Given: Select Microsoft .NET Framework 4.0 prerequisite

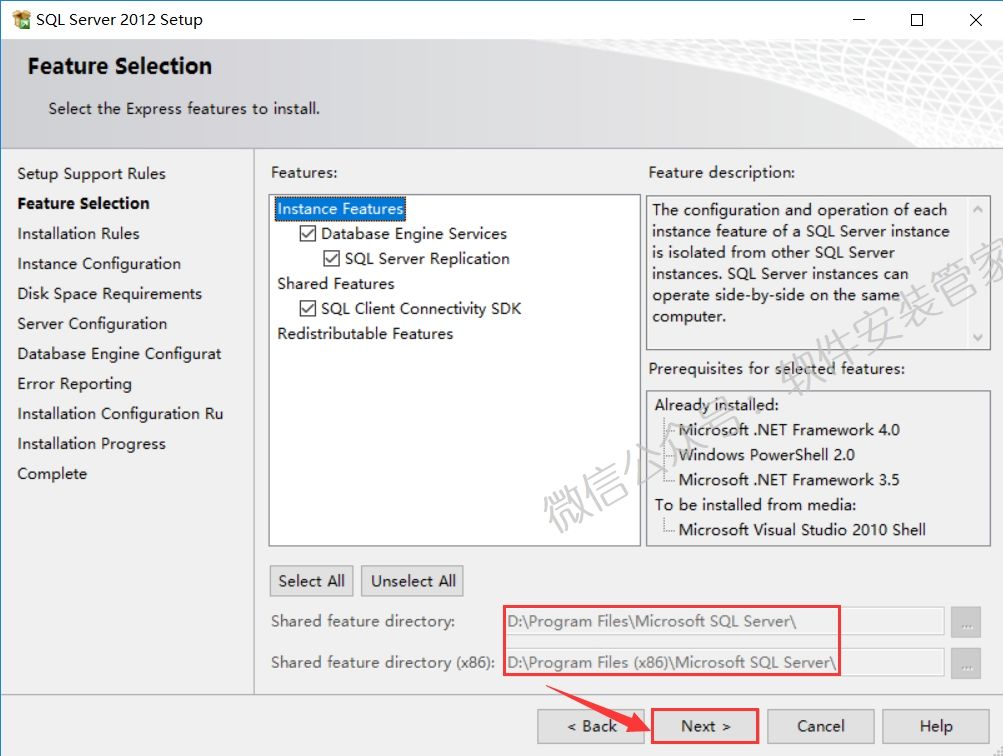Looking at the screenshot, I should click(789, 430).
